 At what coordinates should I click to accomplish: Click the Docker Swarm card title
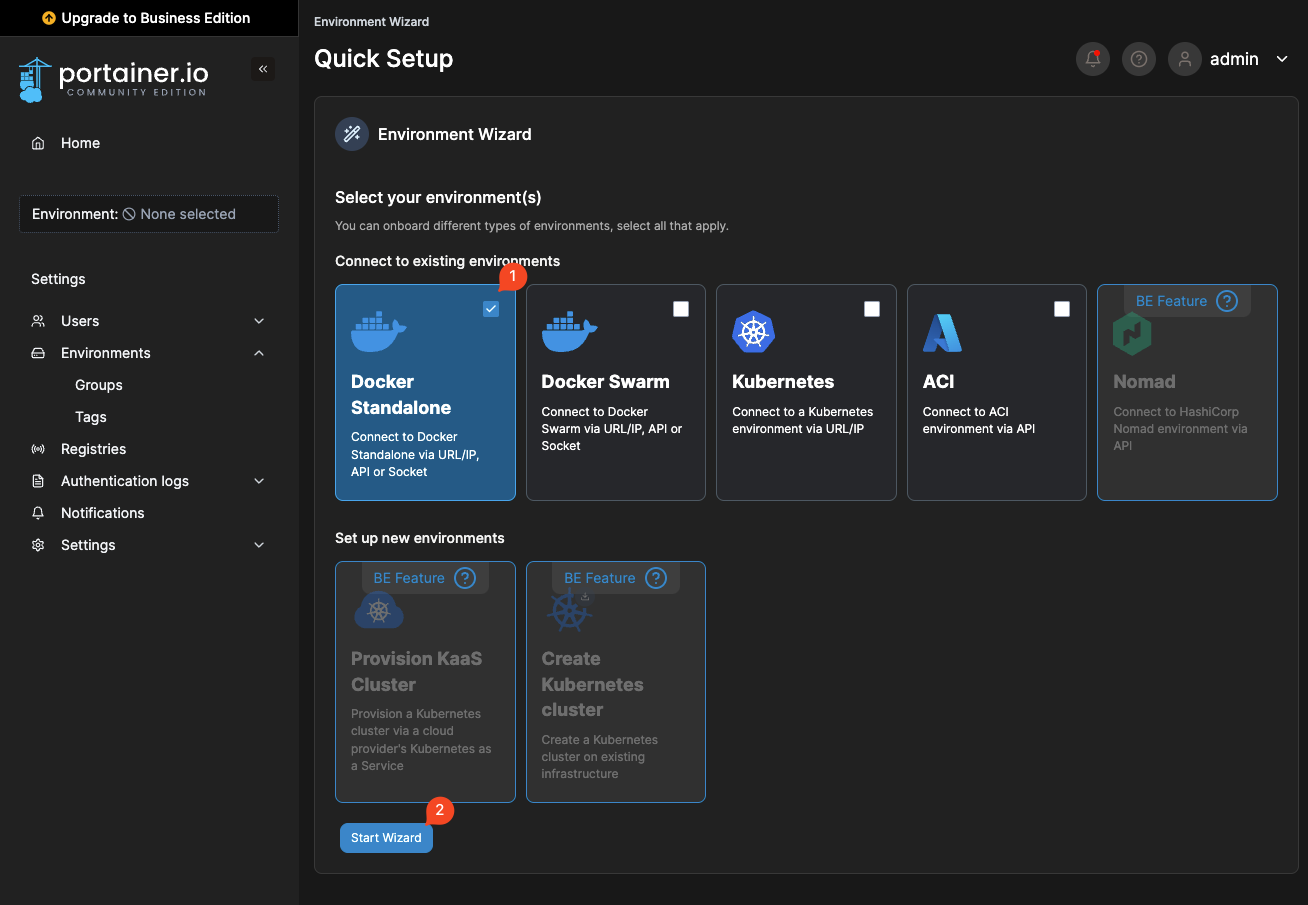(605, 382)
